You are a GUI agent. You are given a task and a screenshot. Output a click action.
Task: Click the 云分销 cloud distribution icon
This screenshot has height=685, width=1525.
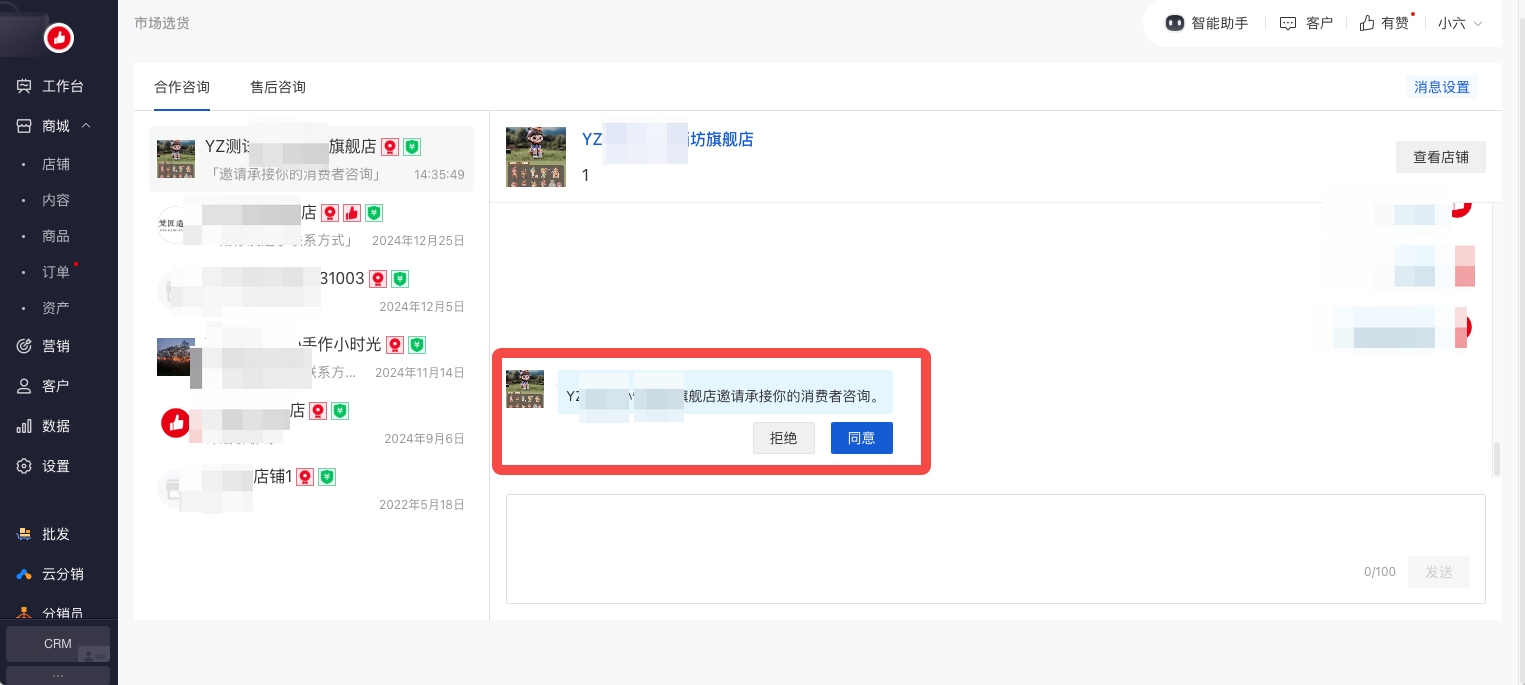(25, 574)
